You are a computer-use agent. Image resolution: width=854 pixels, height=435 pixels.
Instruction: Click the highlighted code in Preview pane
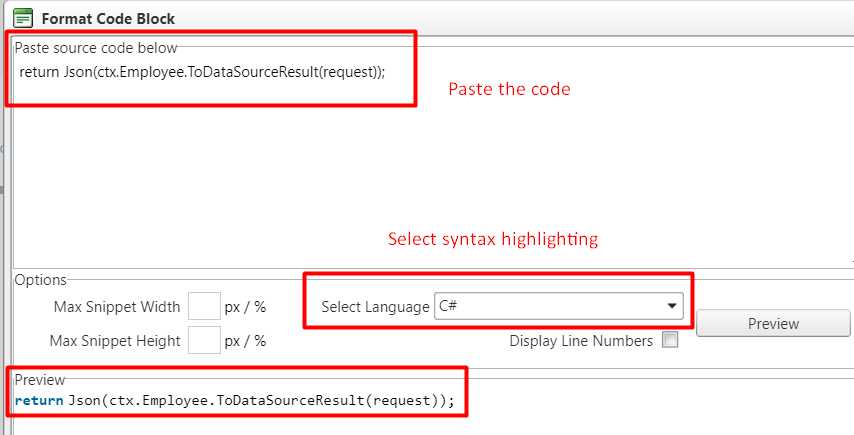[x=260, y=401]
